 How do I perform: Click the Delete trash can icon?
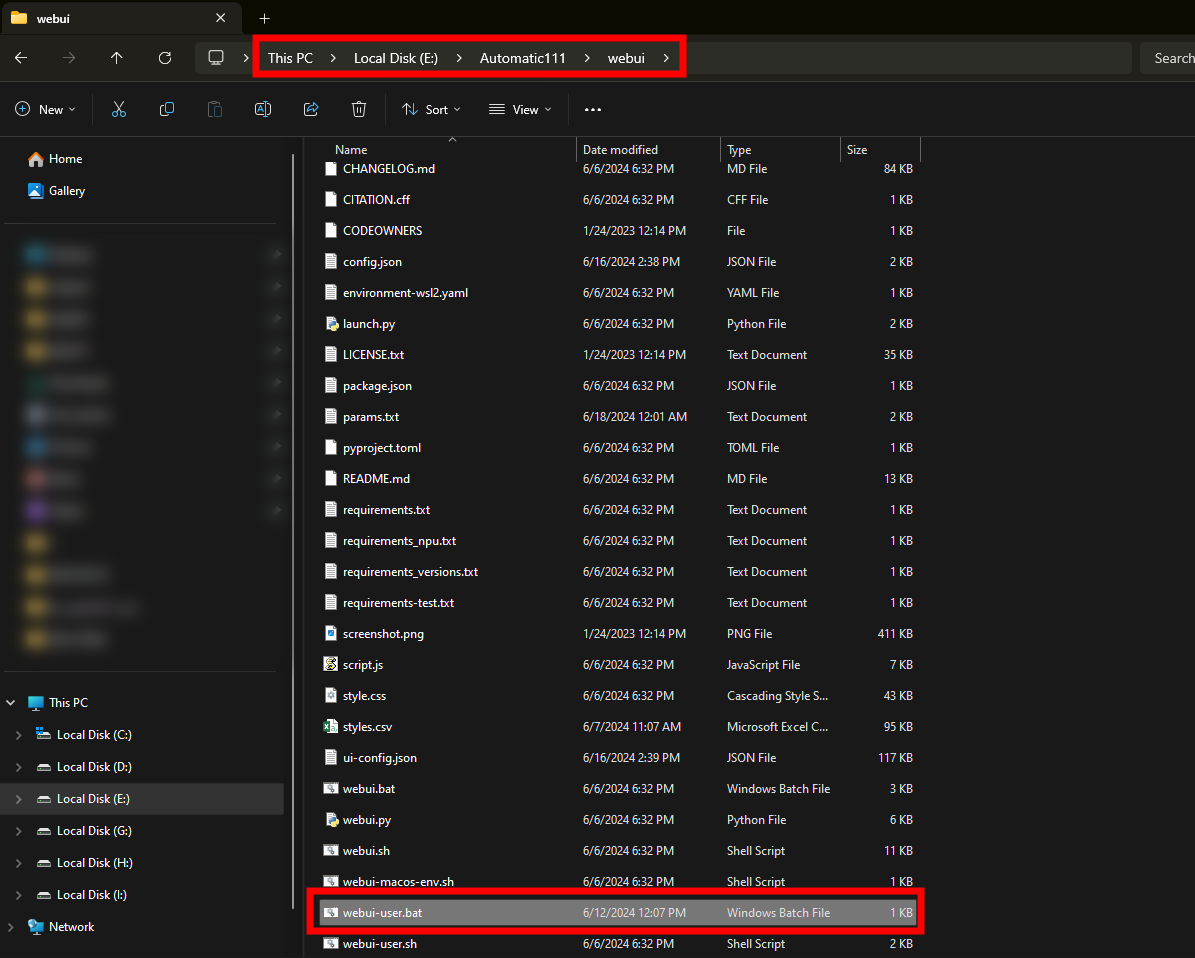tap(359, 109)
